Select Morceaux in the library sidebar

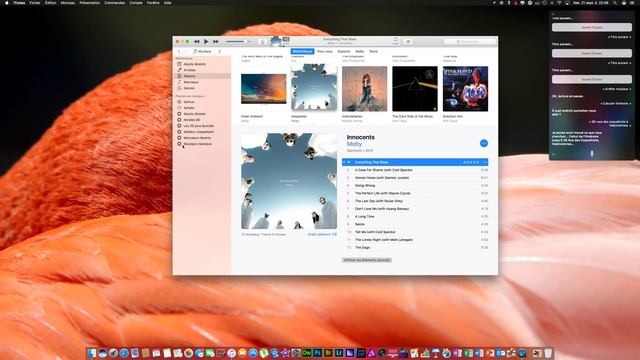[x=203, y=82]
